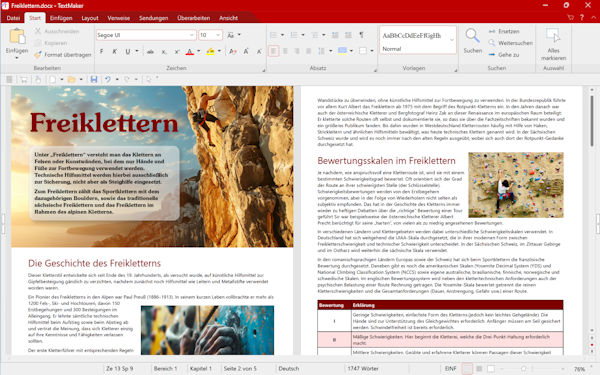Screen dimensions: 600x375
Task: Click EINF insert mode indicator
Action: tap(450, 368)
